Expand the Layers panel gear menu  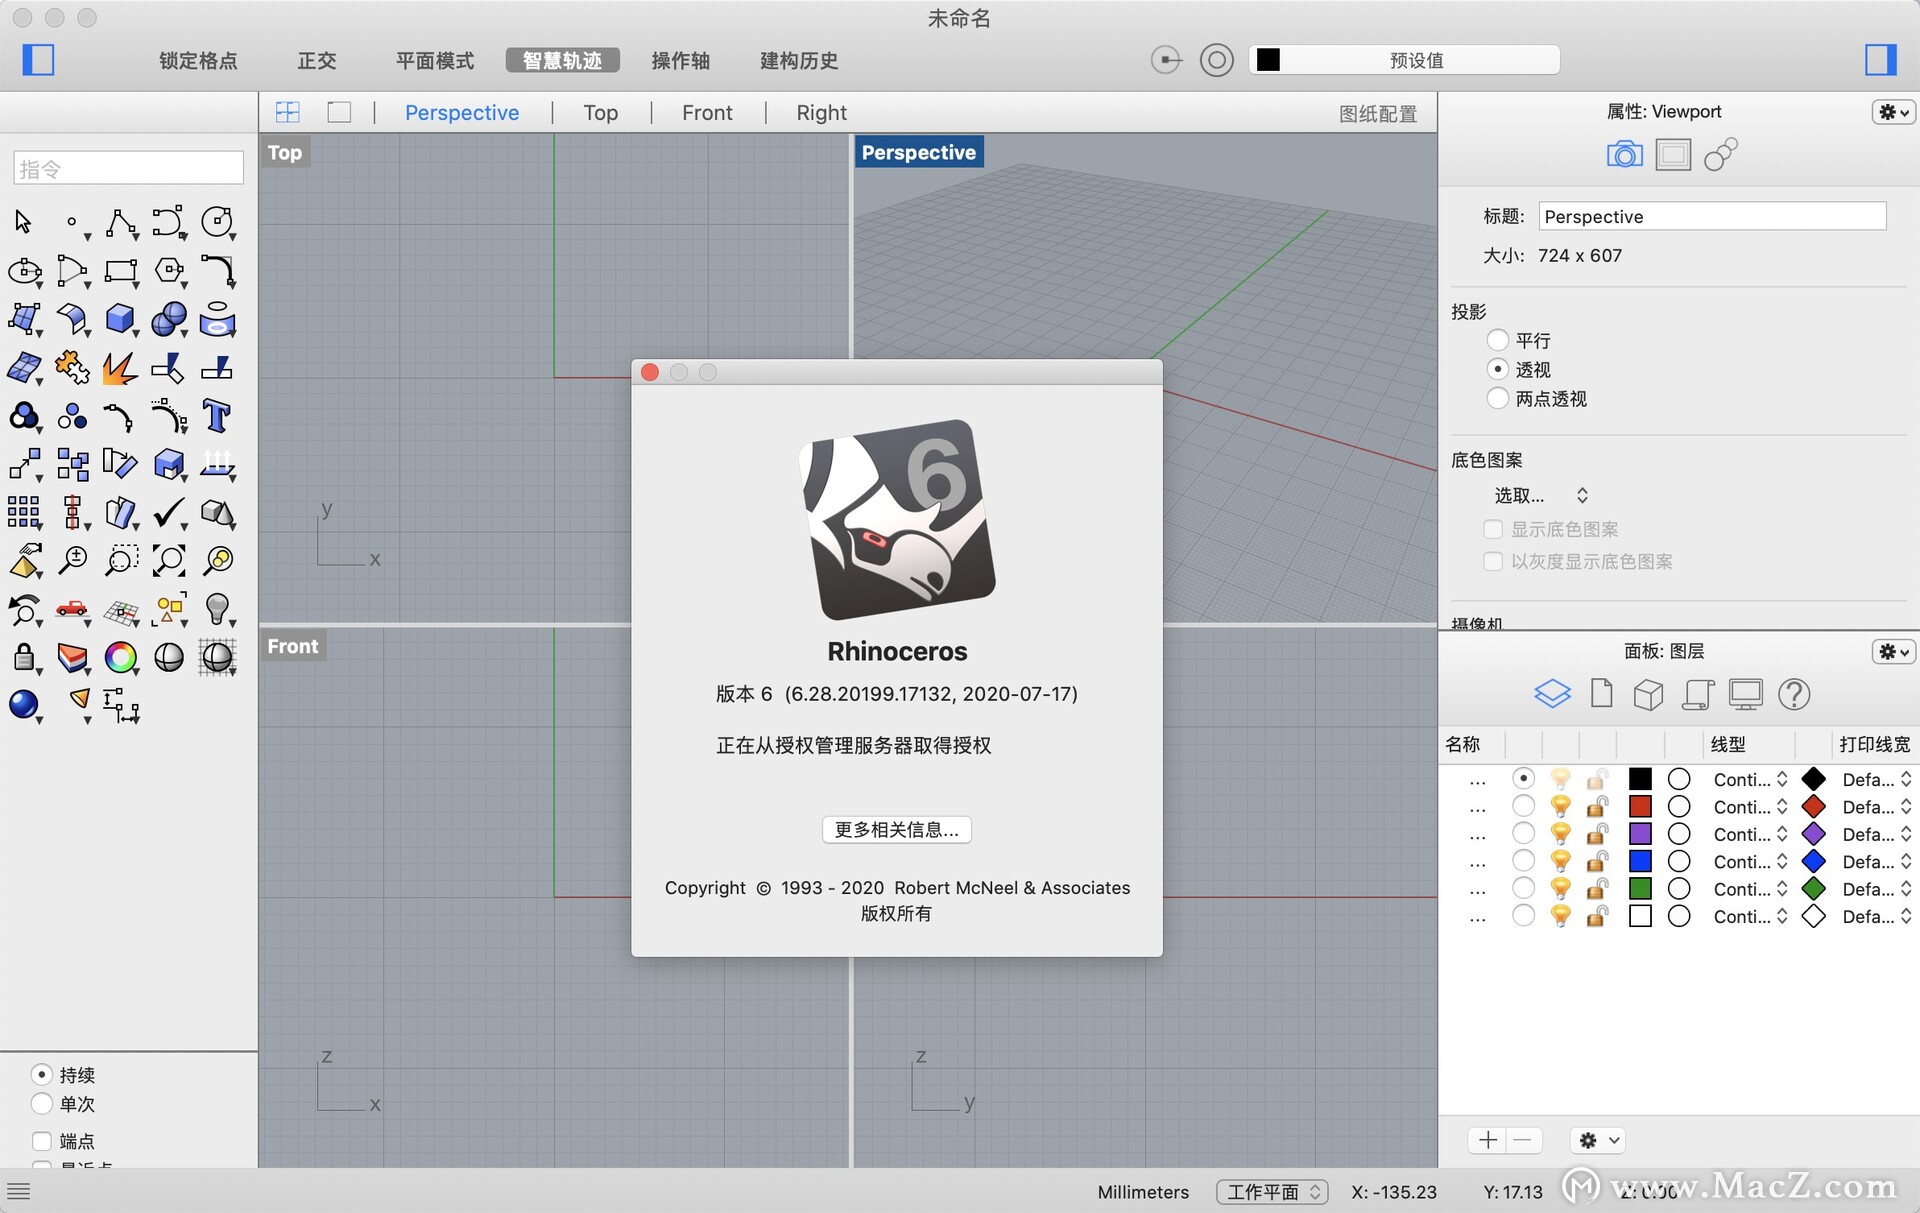[x=1889, y=650]
